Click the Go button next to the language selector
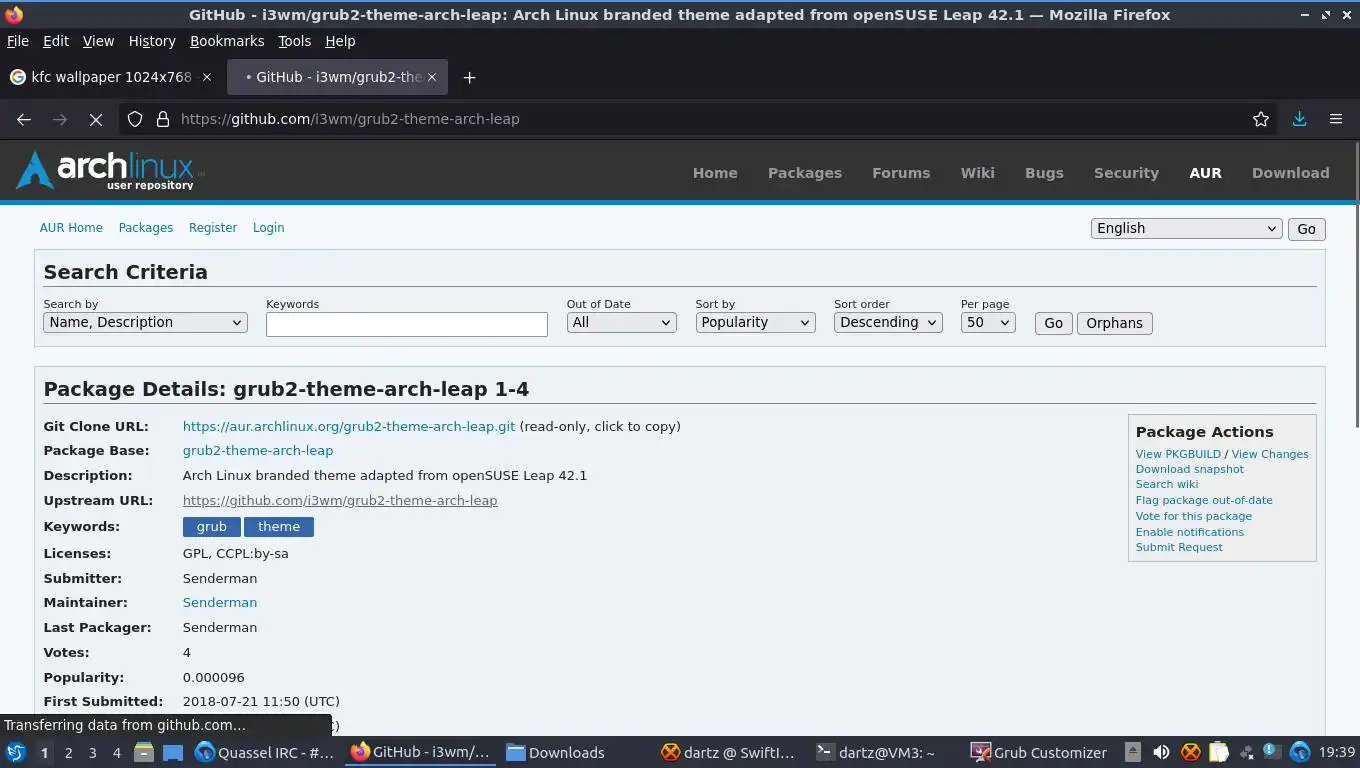The width and height of the screenshot is (1360, 768). click(1307, 229)
